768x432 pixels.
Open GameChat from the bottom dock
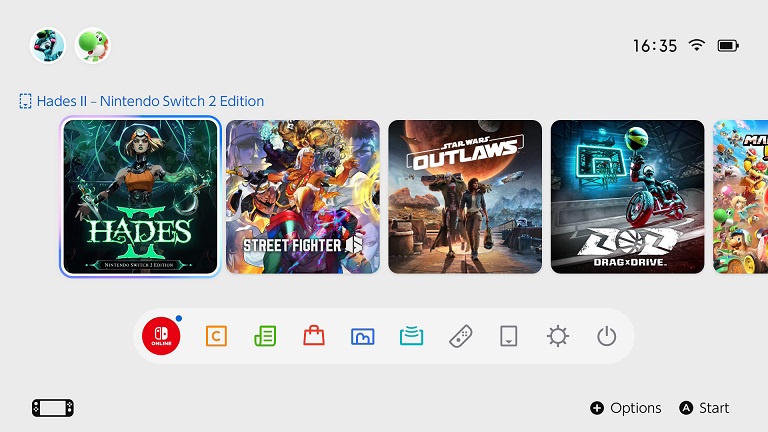216,336
